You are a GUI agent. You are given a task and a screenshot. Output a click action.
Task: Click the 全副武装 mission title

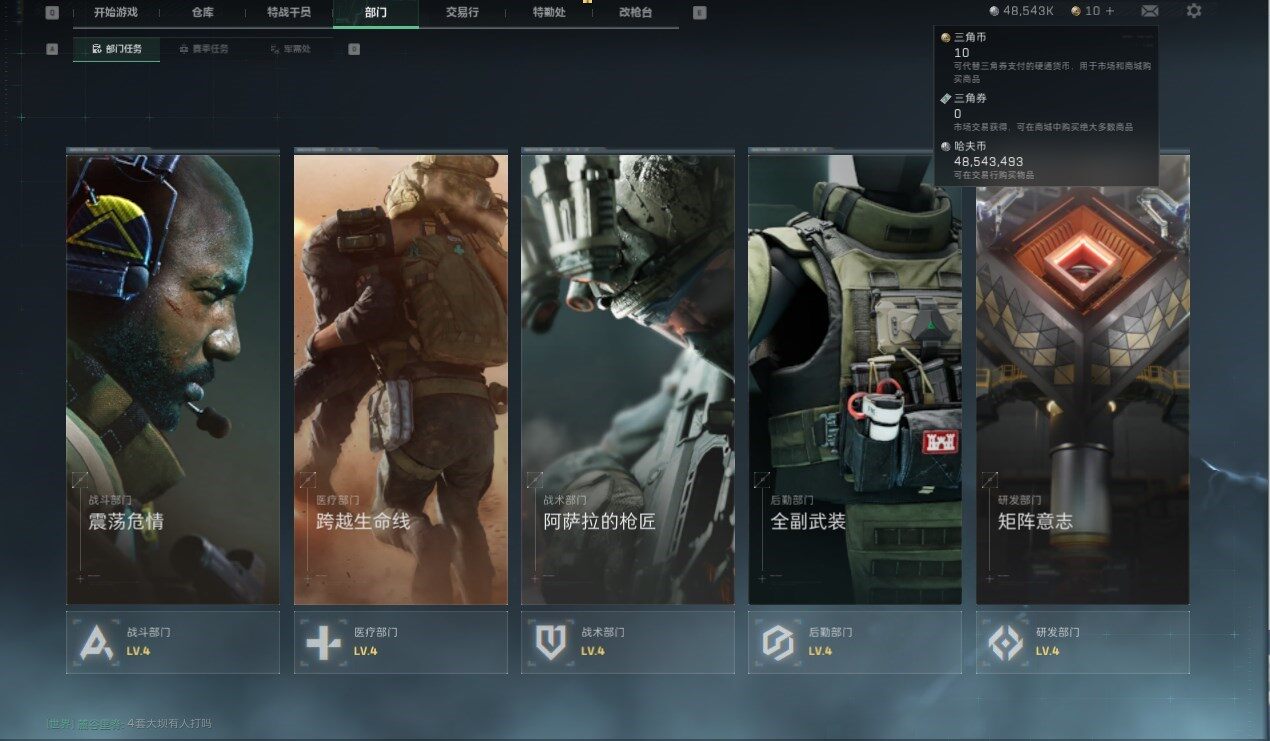point(808,521)
